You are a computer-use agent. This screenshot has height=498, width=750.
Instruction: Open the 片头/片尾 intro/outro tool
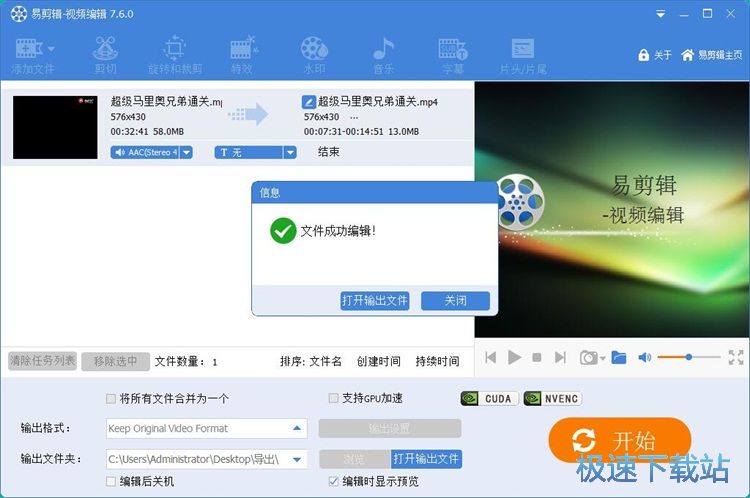(523, 55)
